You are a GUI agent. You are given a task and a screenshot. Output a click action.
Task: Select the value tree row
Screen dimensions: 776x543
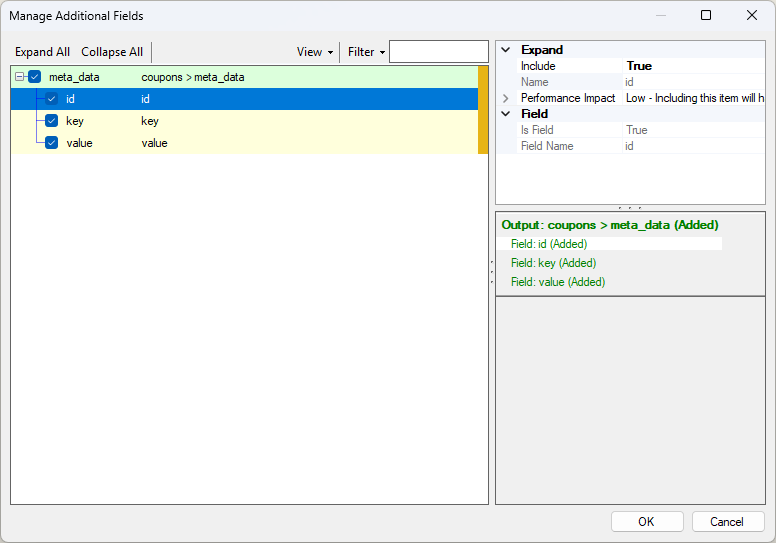pos(244,143)
